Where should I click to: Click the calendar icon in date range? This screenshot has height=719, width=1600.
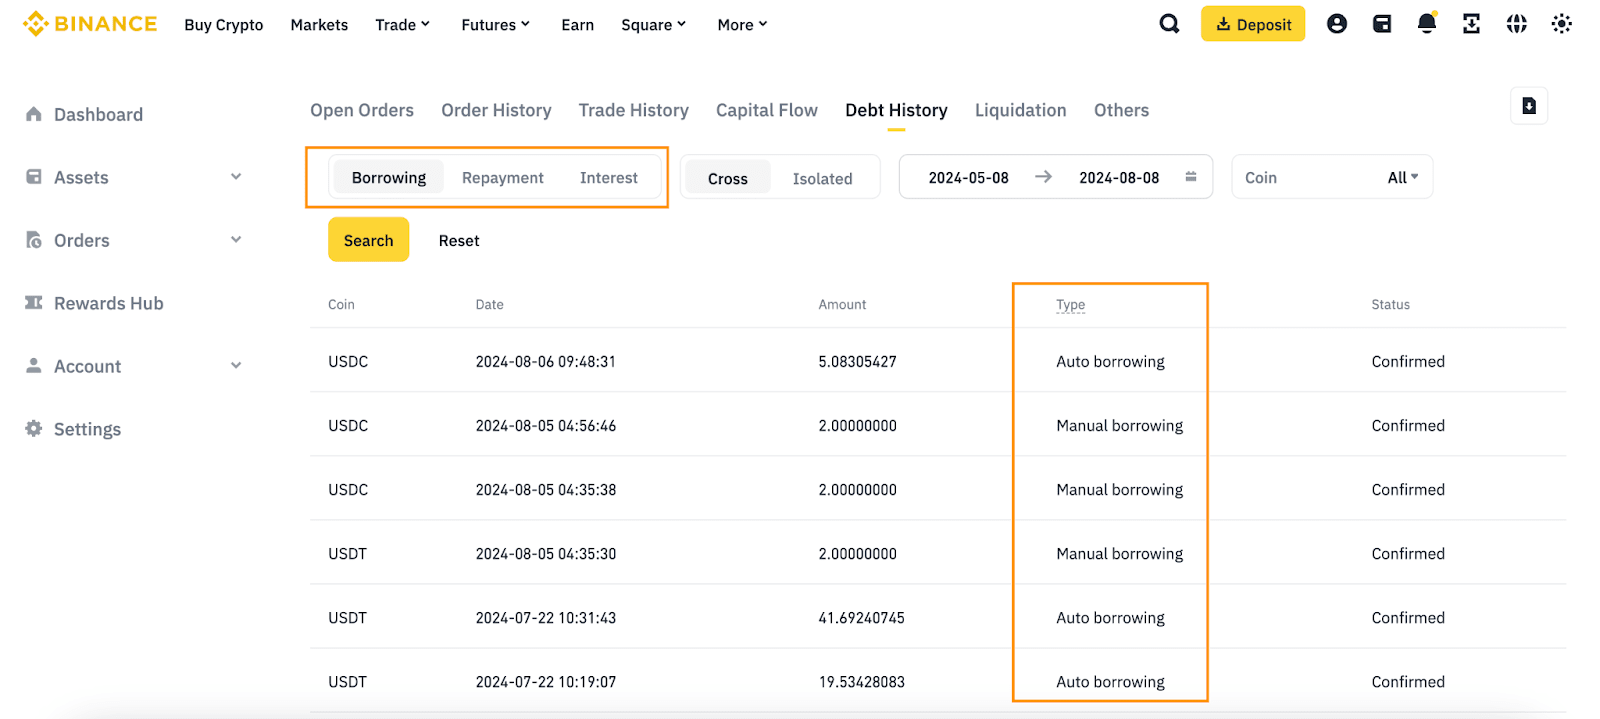pos(1191,177)
